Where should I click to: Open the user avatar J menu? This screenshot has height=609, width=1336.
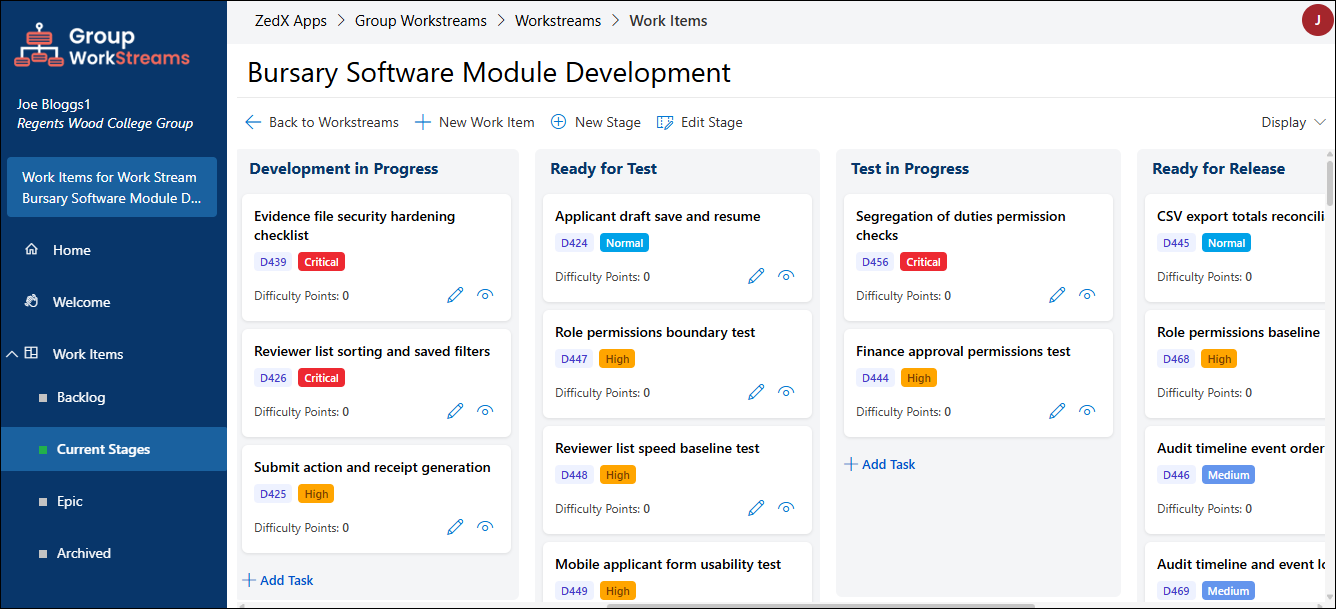tap(1317, 20)
